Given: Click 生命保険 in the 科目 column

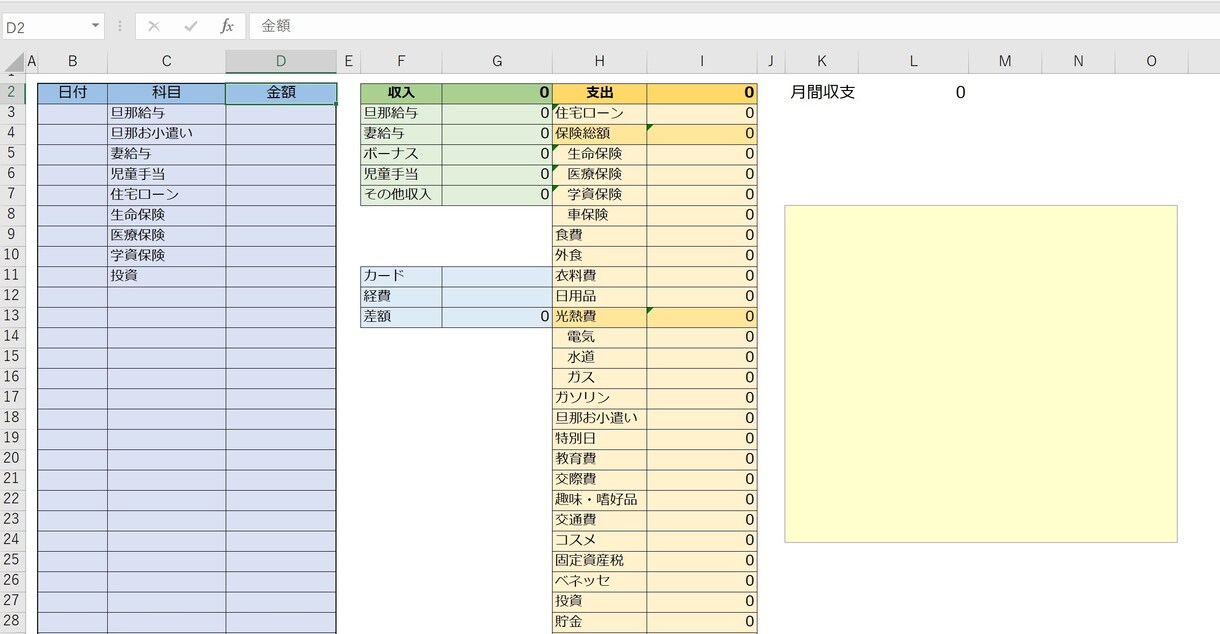Looking at the screenshot, I should (166, 215).
